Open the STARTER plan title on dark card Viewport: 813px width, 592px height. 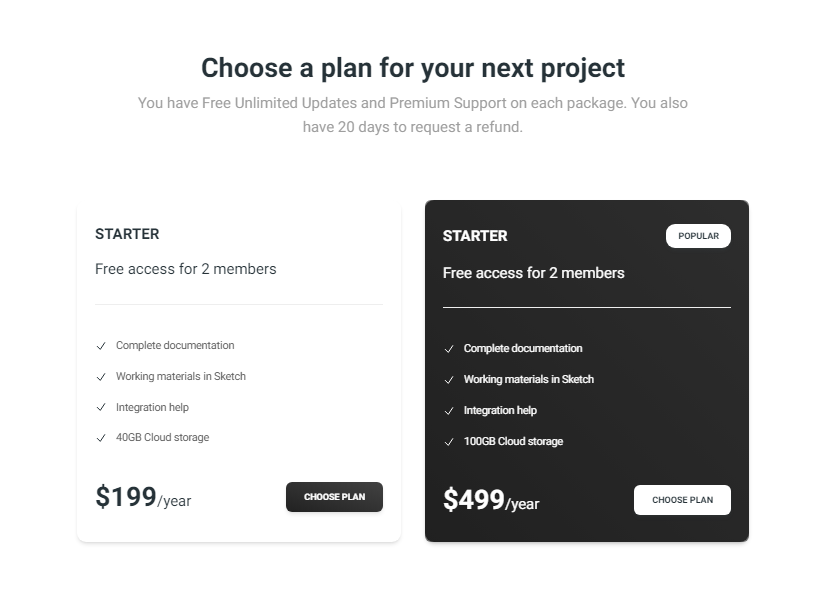(475, 236)
